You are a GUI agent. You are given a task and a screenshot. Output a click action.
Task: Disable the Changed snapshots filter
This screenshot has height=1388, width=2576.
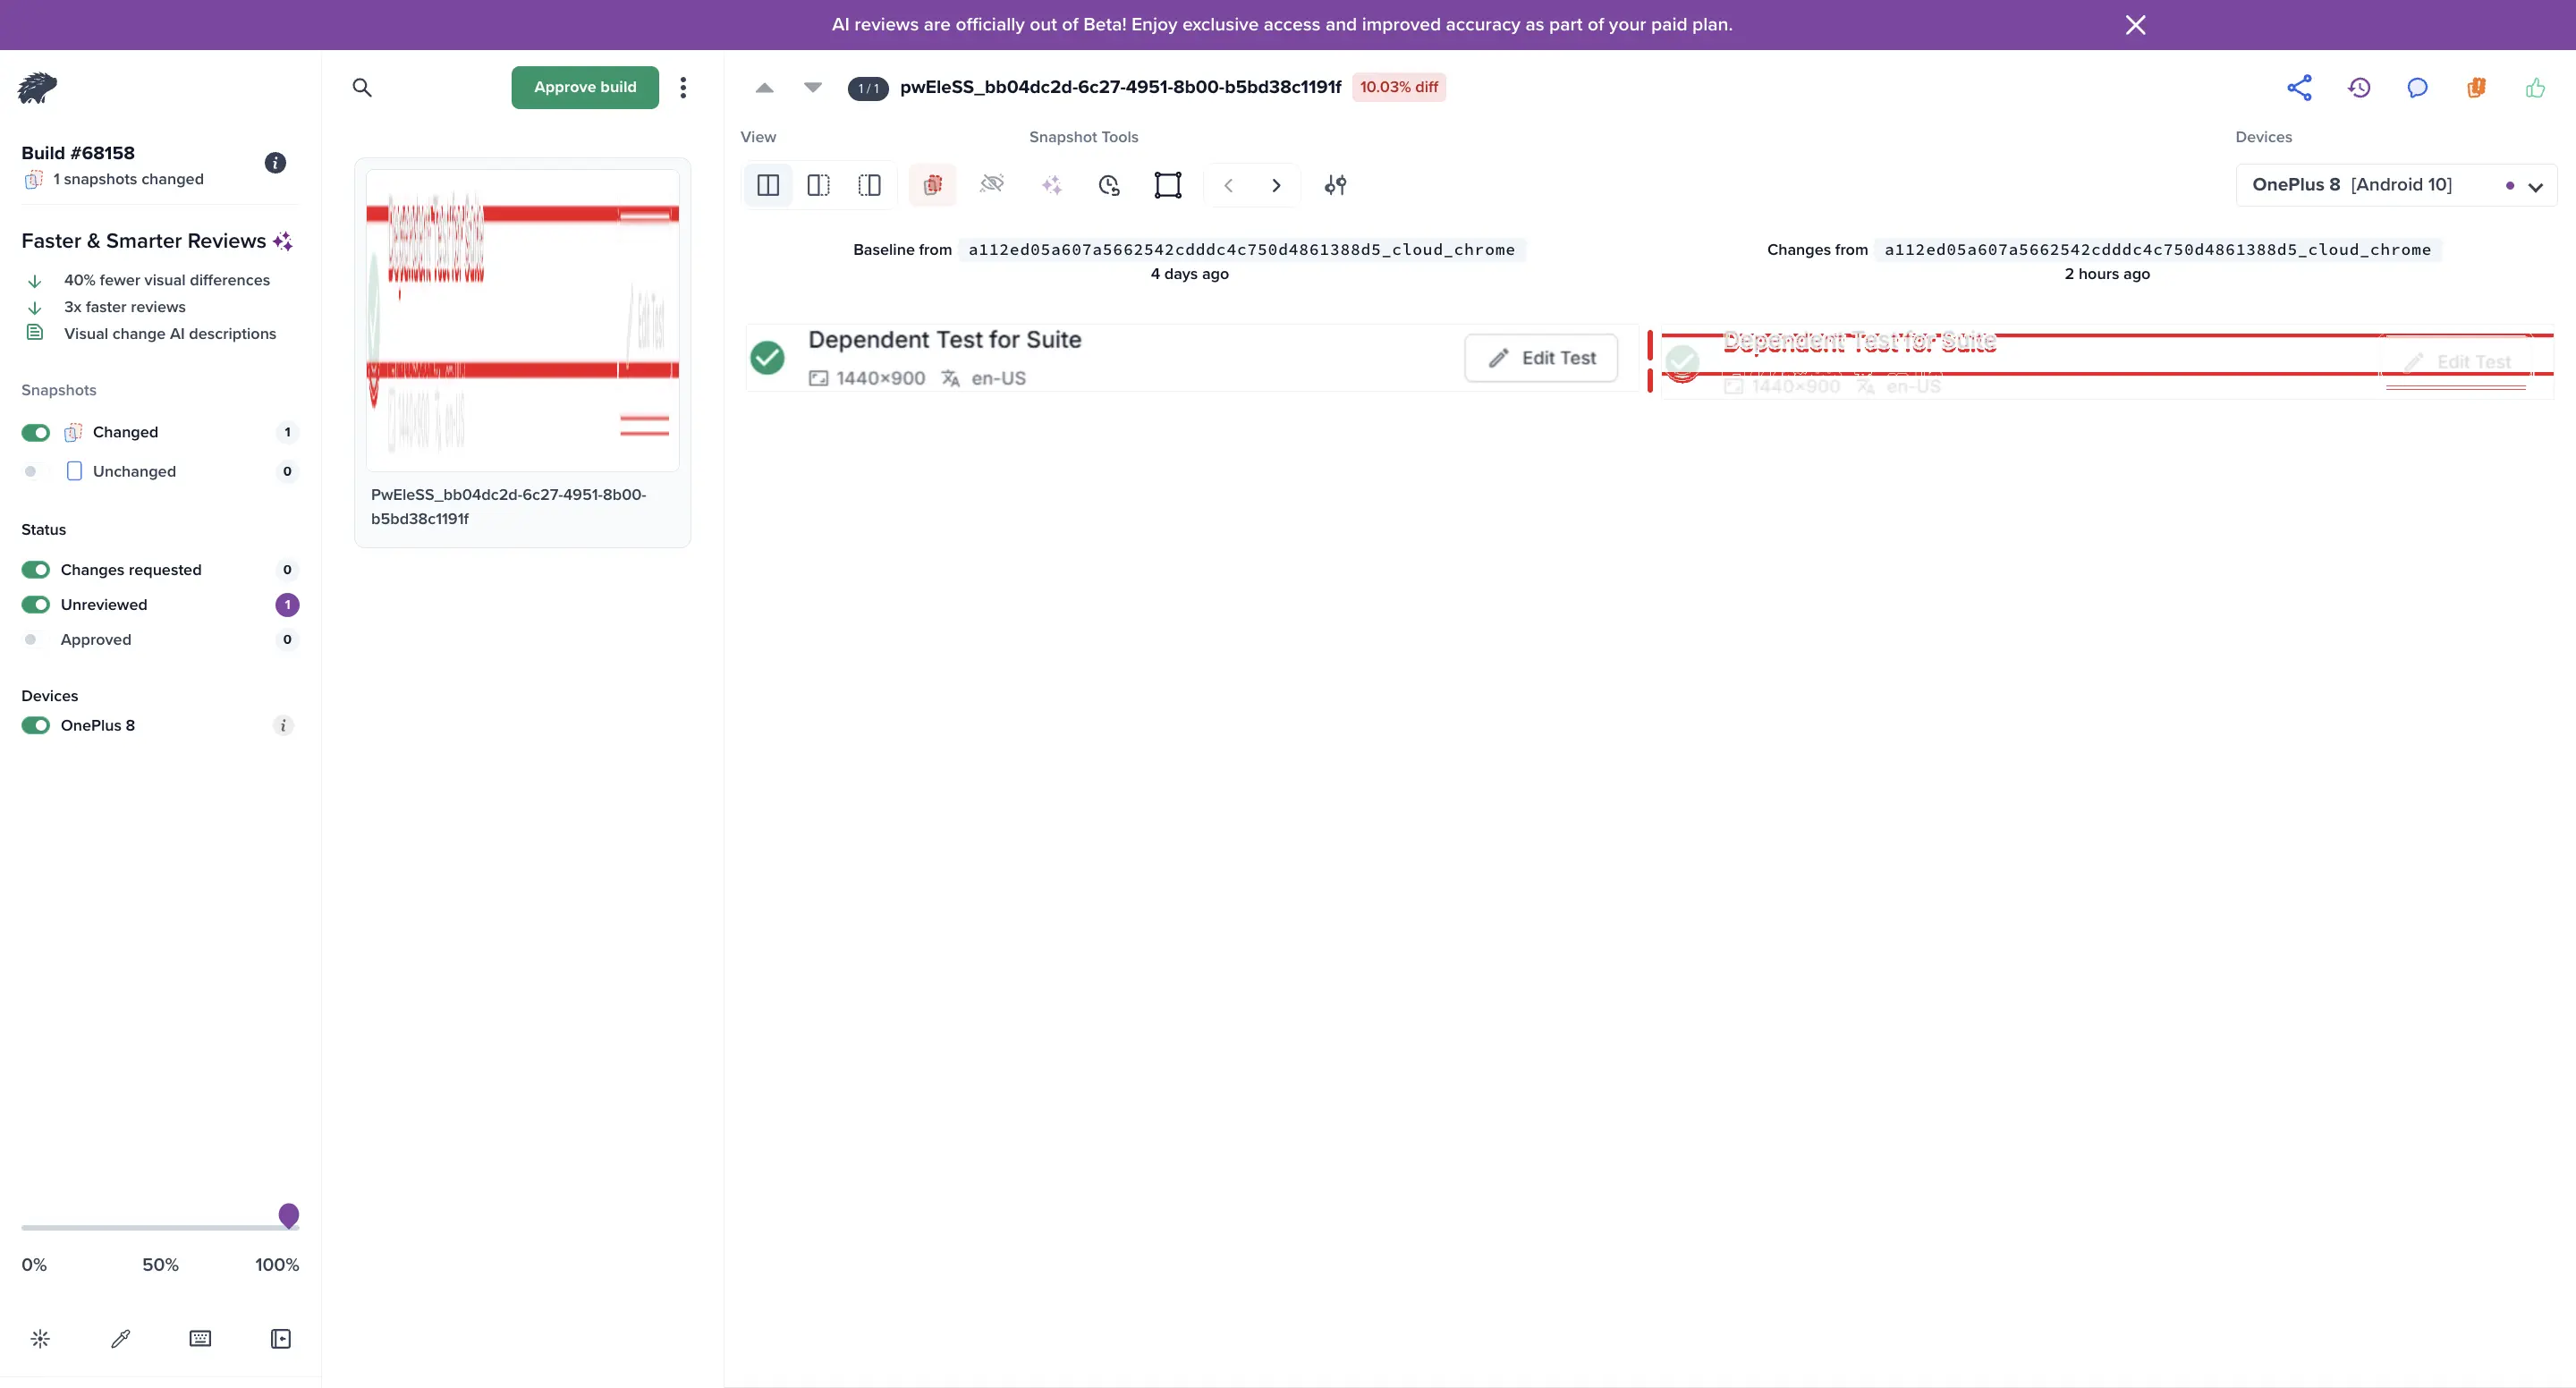click(x=36, y=432)
